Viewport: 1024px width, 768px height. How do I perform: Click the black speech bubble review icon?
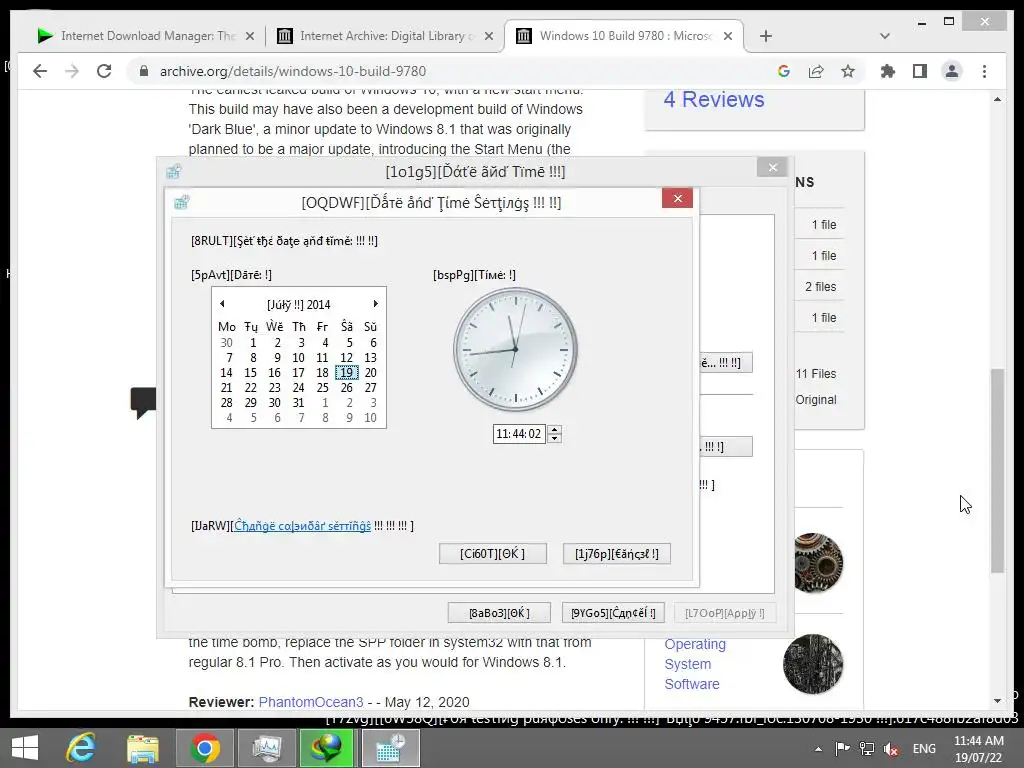click(143, 402)
